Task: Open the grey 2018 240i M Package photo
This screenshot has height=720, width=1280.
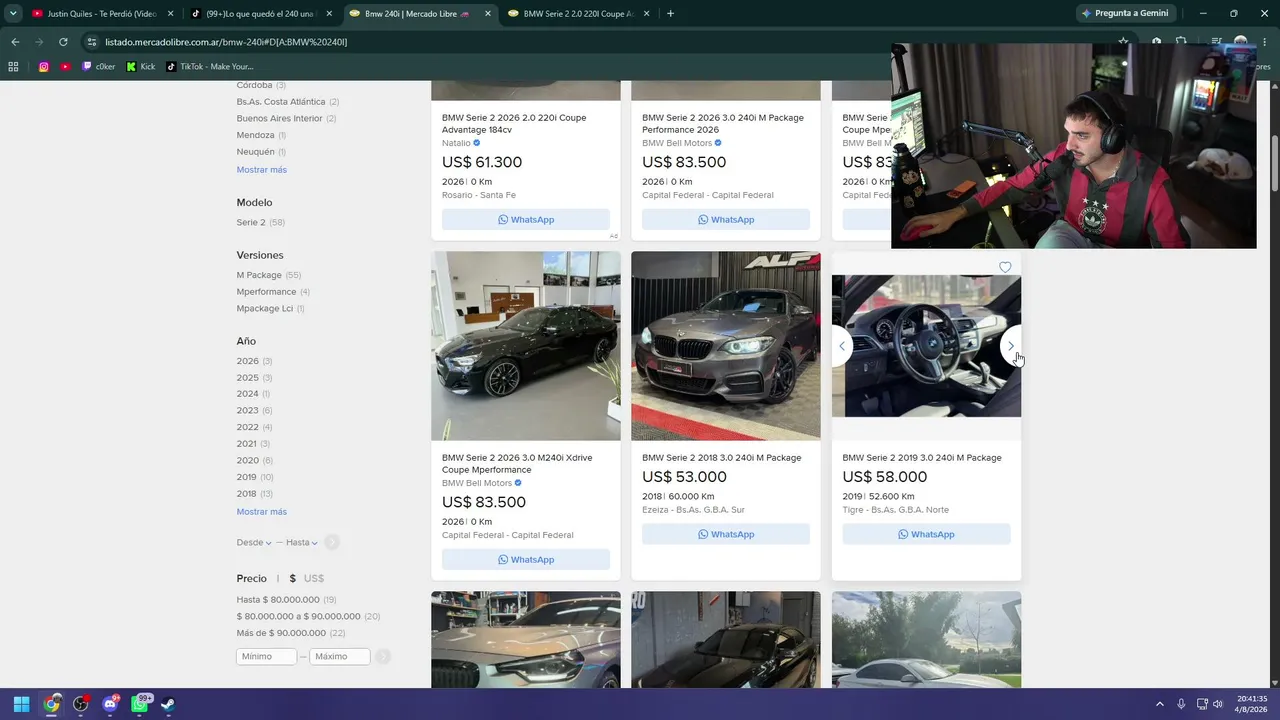Action: (726, 346)
